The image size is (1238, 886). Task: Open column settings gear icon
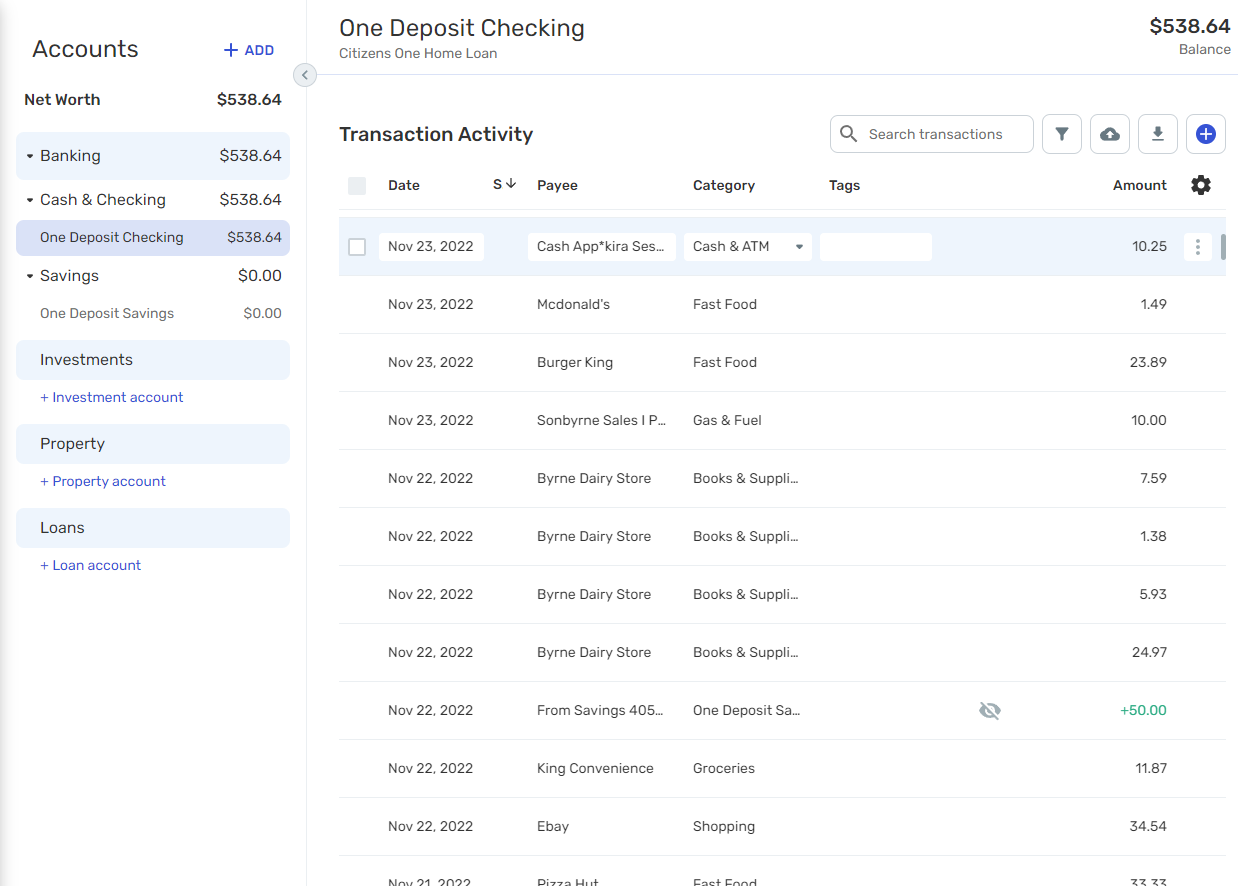[x=1201, y=185]
